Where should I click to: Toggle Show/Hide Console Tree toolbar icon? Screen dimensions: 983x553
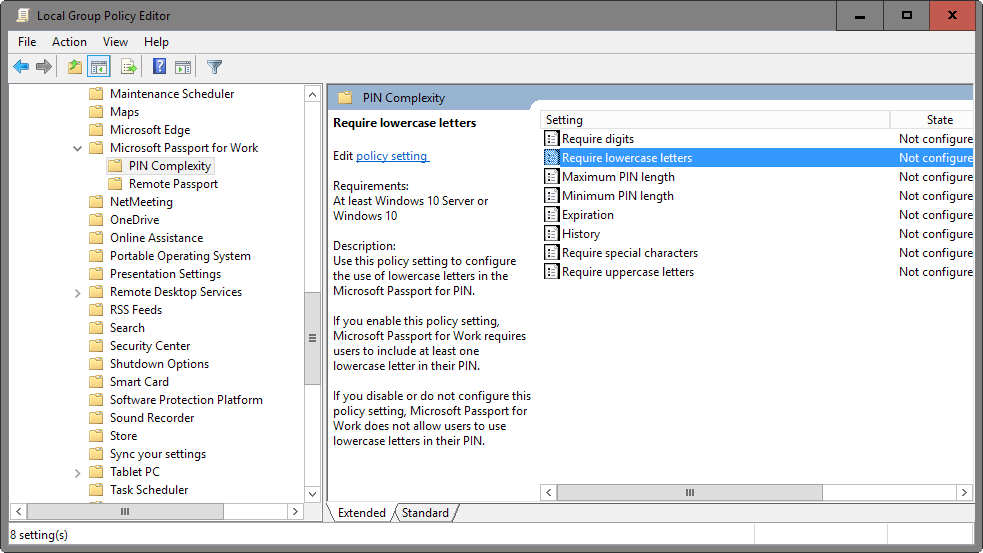click(x=99, y=67)
